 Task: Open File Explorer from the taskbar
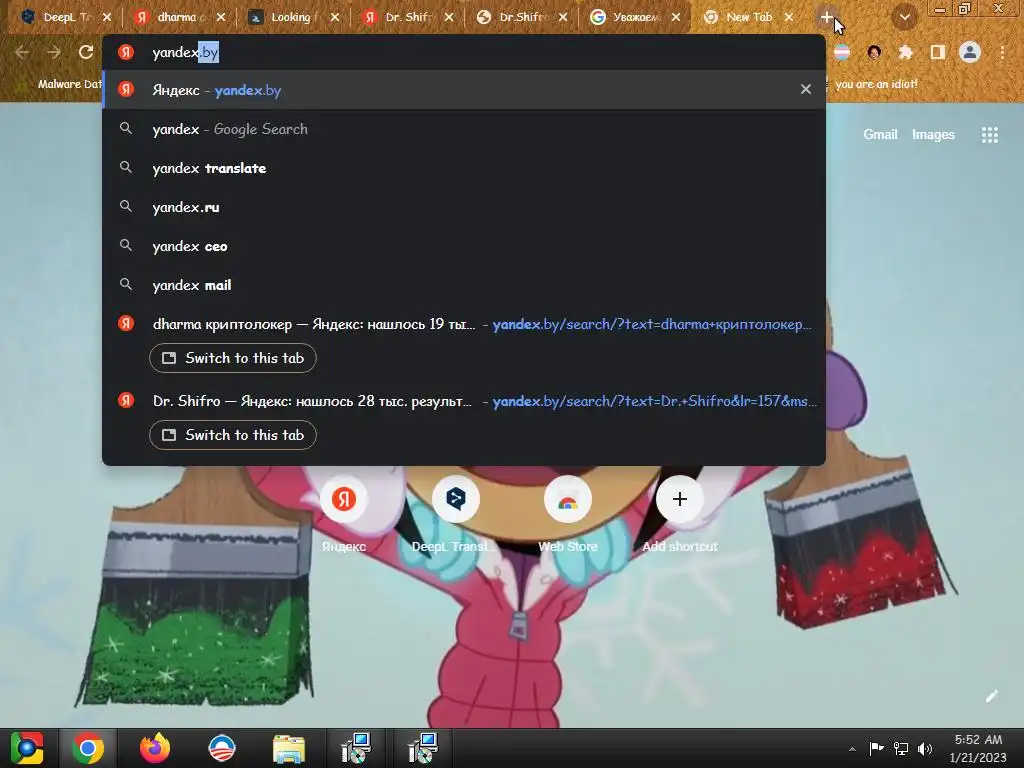[x=289, y=748]
